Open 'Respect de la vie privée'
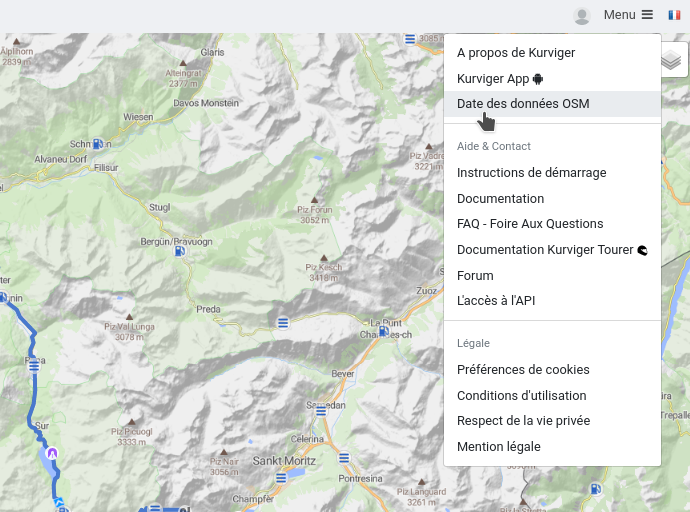This screenshot has width=690, height=512. (552, 421)
